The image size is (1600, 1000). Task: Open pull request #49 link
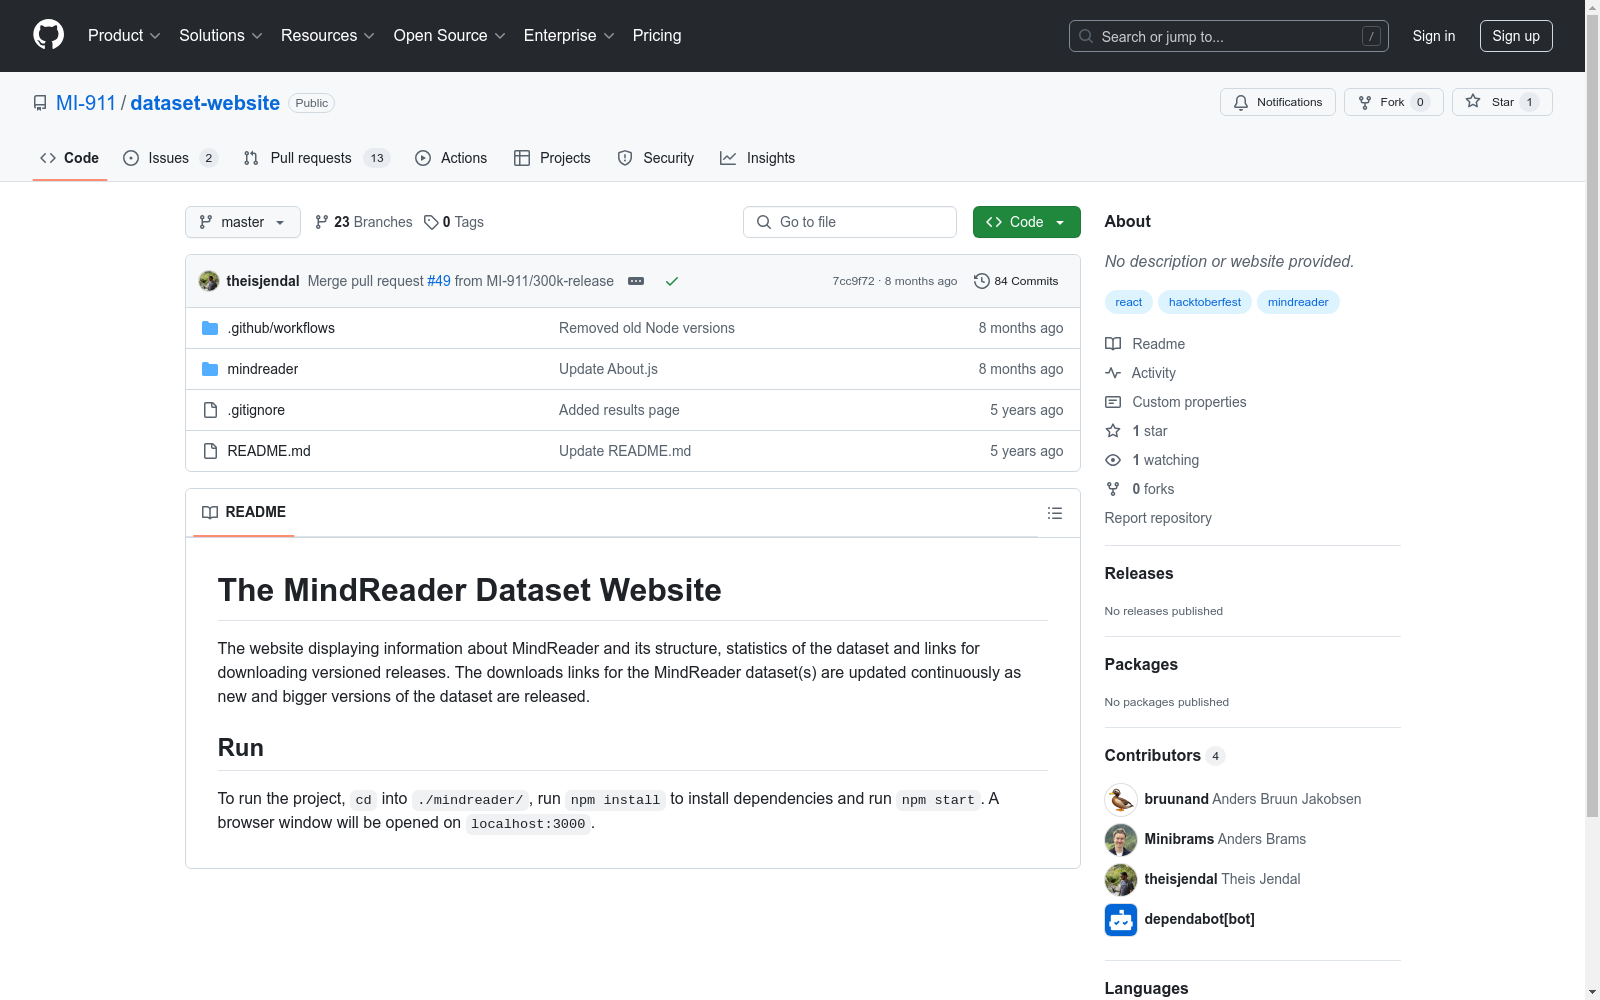(x=439, y=281)
